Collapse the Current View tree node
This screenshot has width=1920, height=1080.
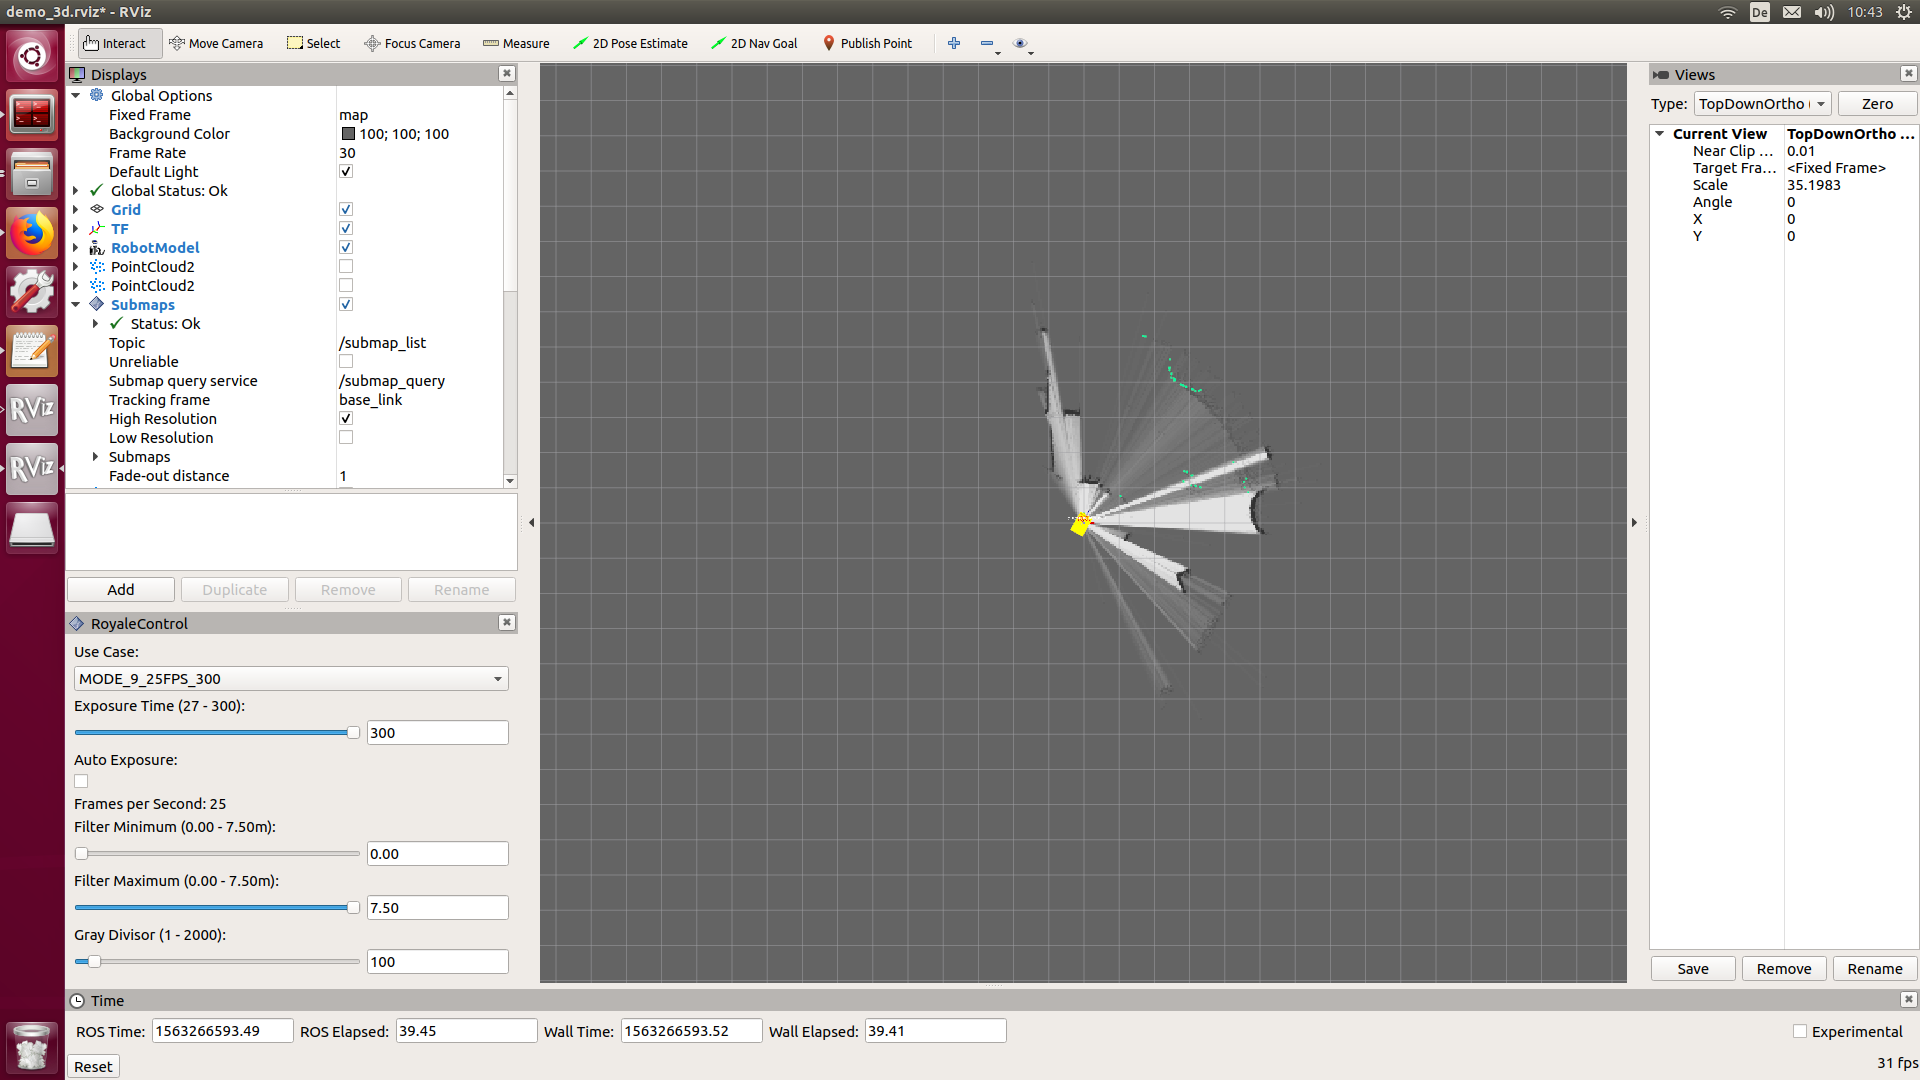[1660, 134]
